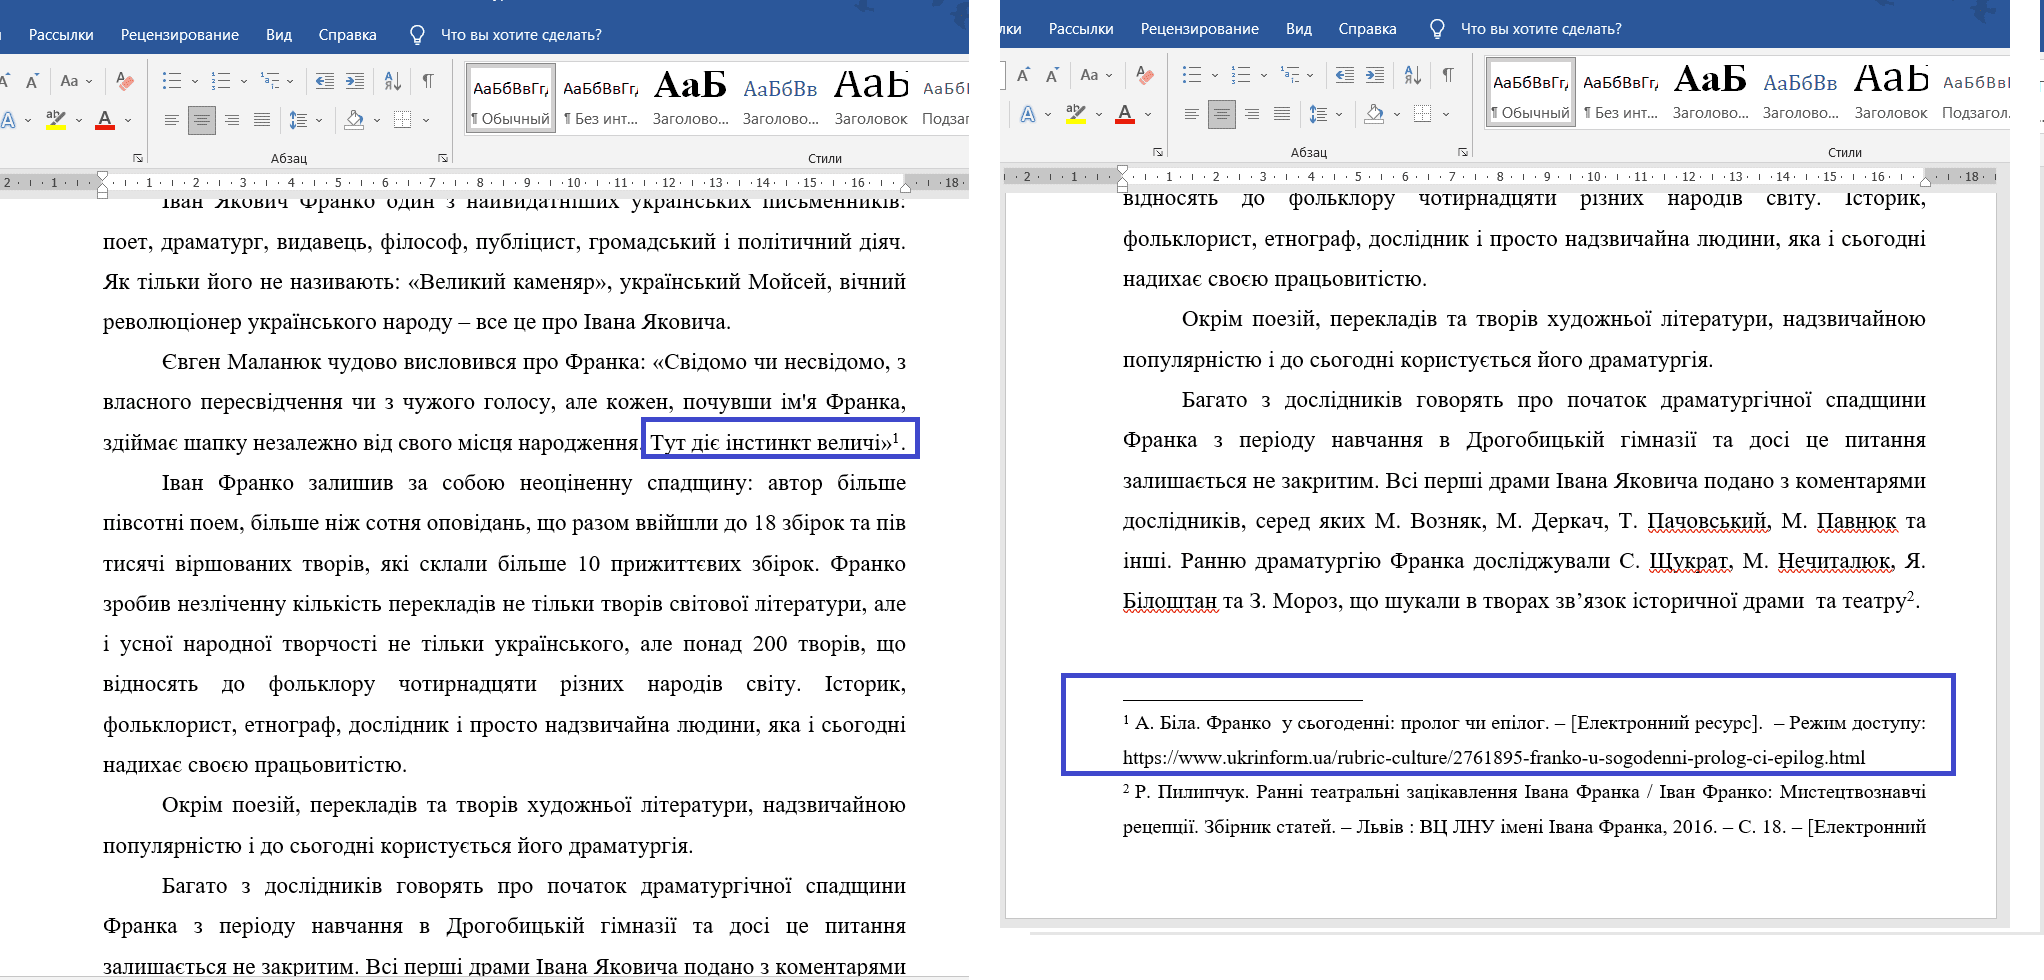The width and height of the screenshot is (2044, 980).
Task: Apply Подзагол. style in right window
Action: pos(1974,94)
